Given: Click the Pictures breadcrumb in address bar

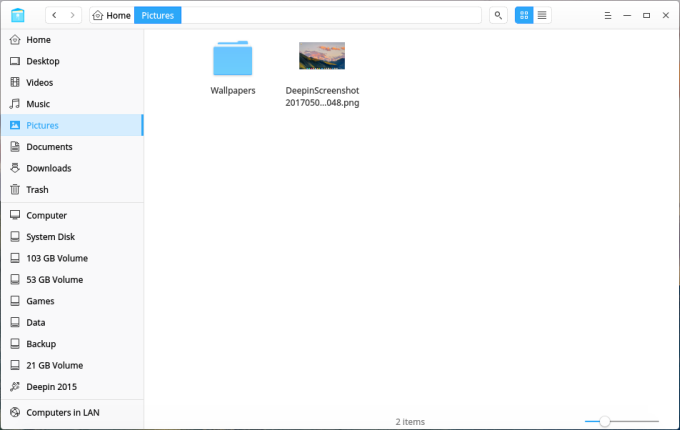Looking at the screenshot, I should pos(157,16).
